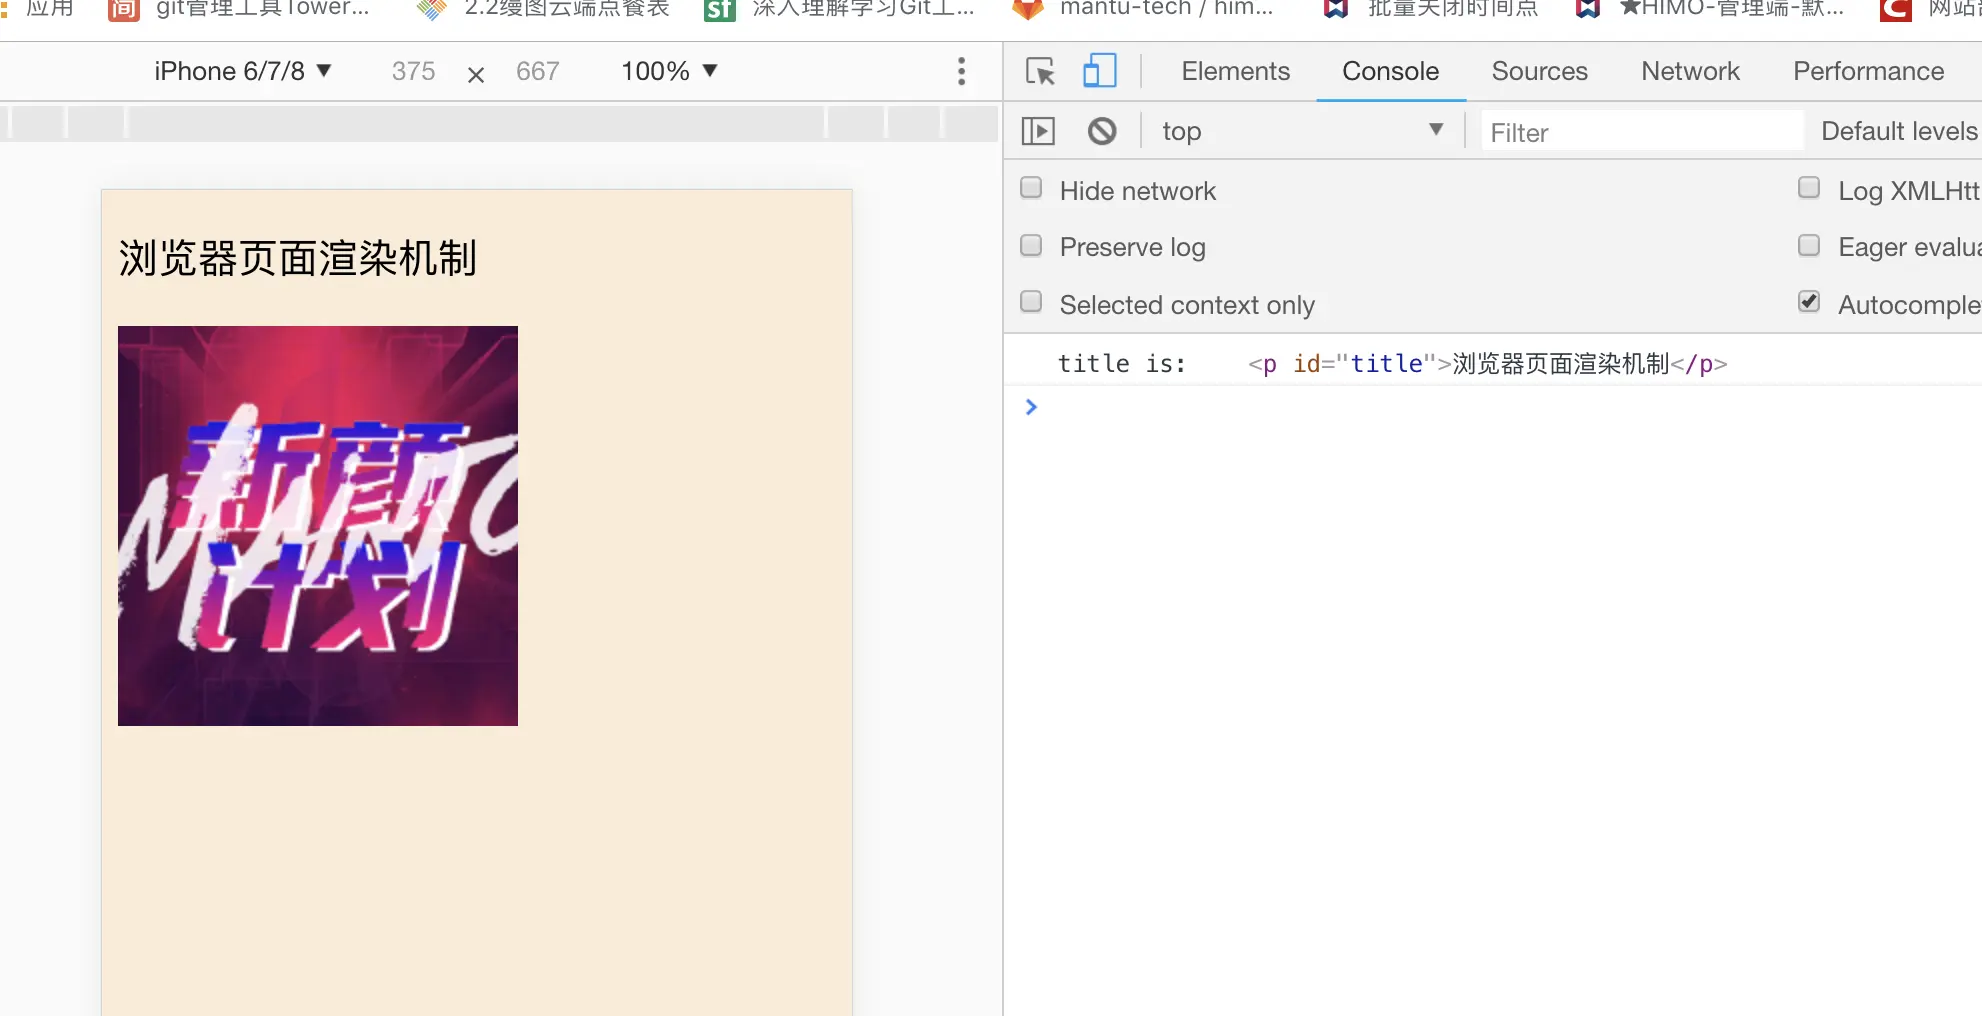Click the Hide network label
Viewport: 1982px width, 1016px height.
click(1138, 191)
